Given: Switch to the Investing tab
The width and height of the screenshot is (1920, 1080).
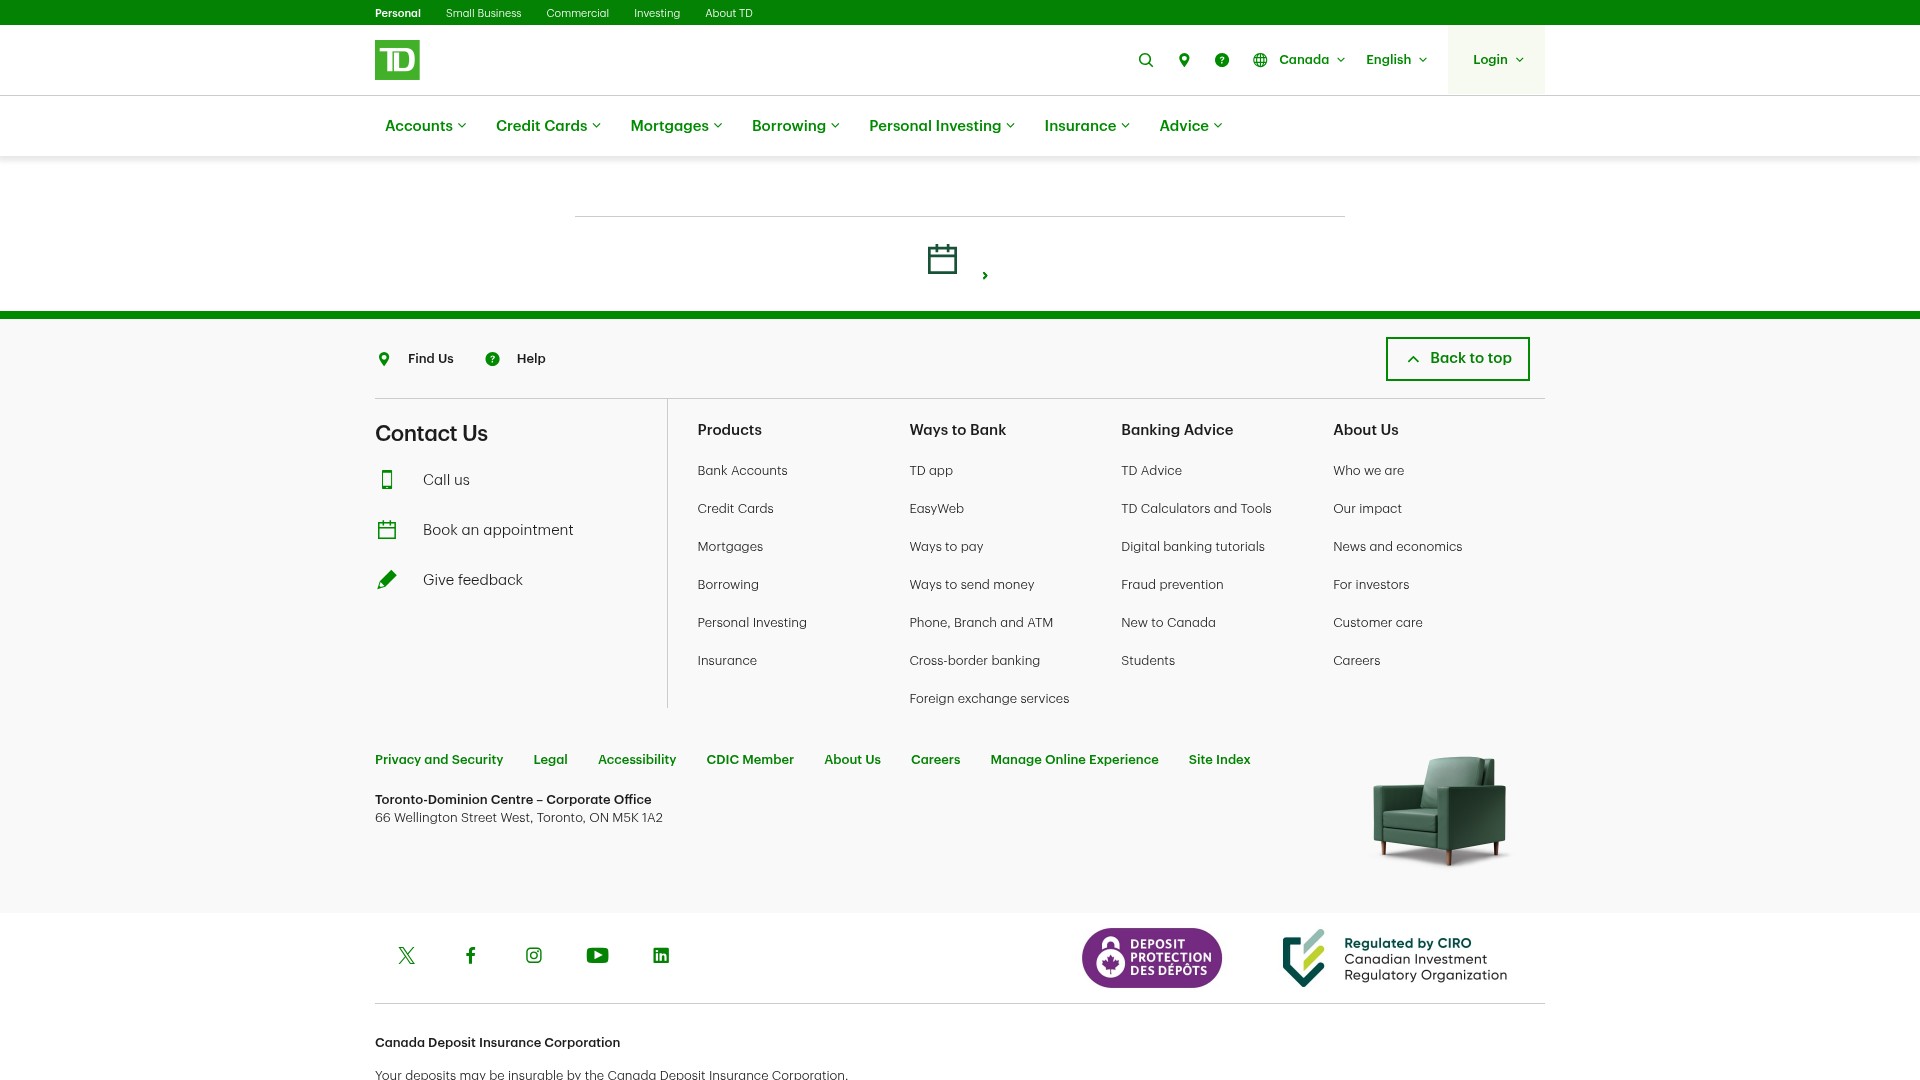Looking at the screenshot, I should tap(657, 13).
